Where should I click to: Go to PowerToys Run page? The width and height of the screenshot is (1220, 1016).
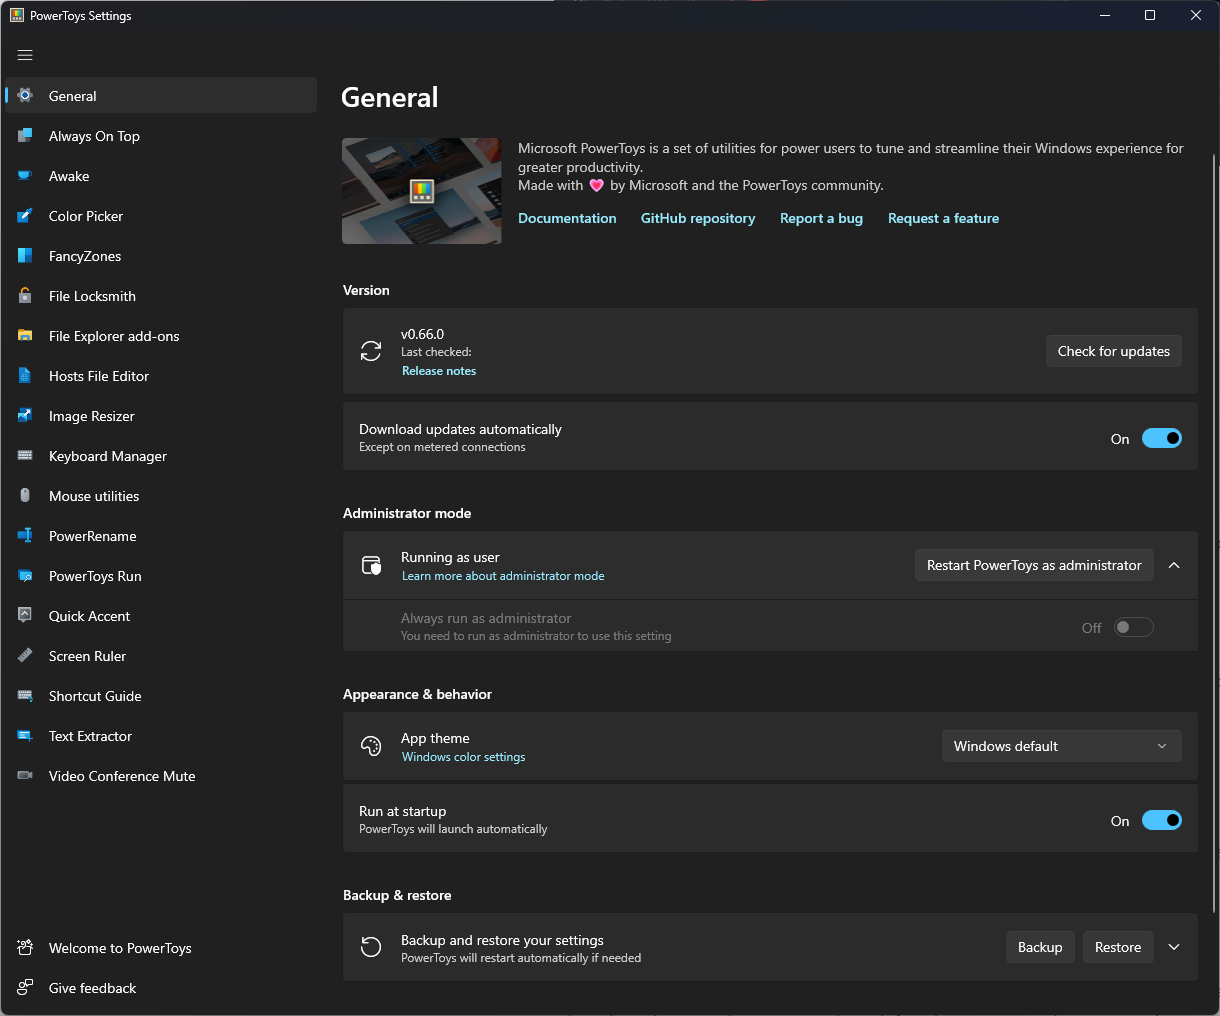pyautogui.click(x=95, y=576)
